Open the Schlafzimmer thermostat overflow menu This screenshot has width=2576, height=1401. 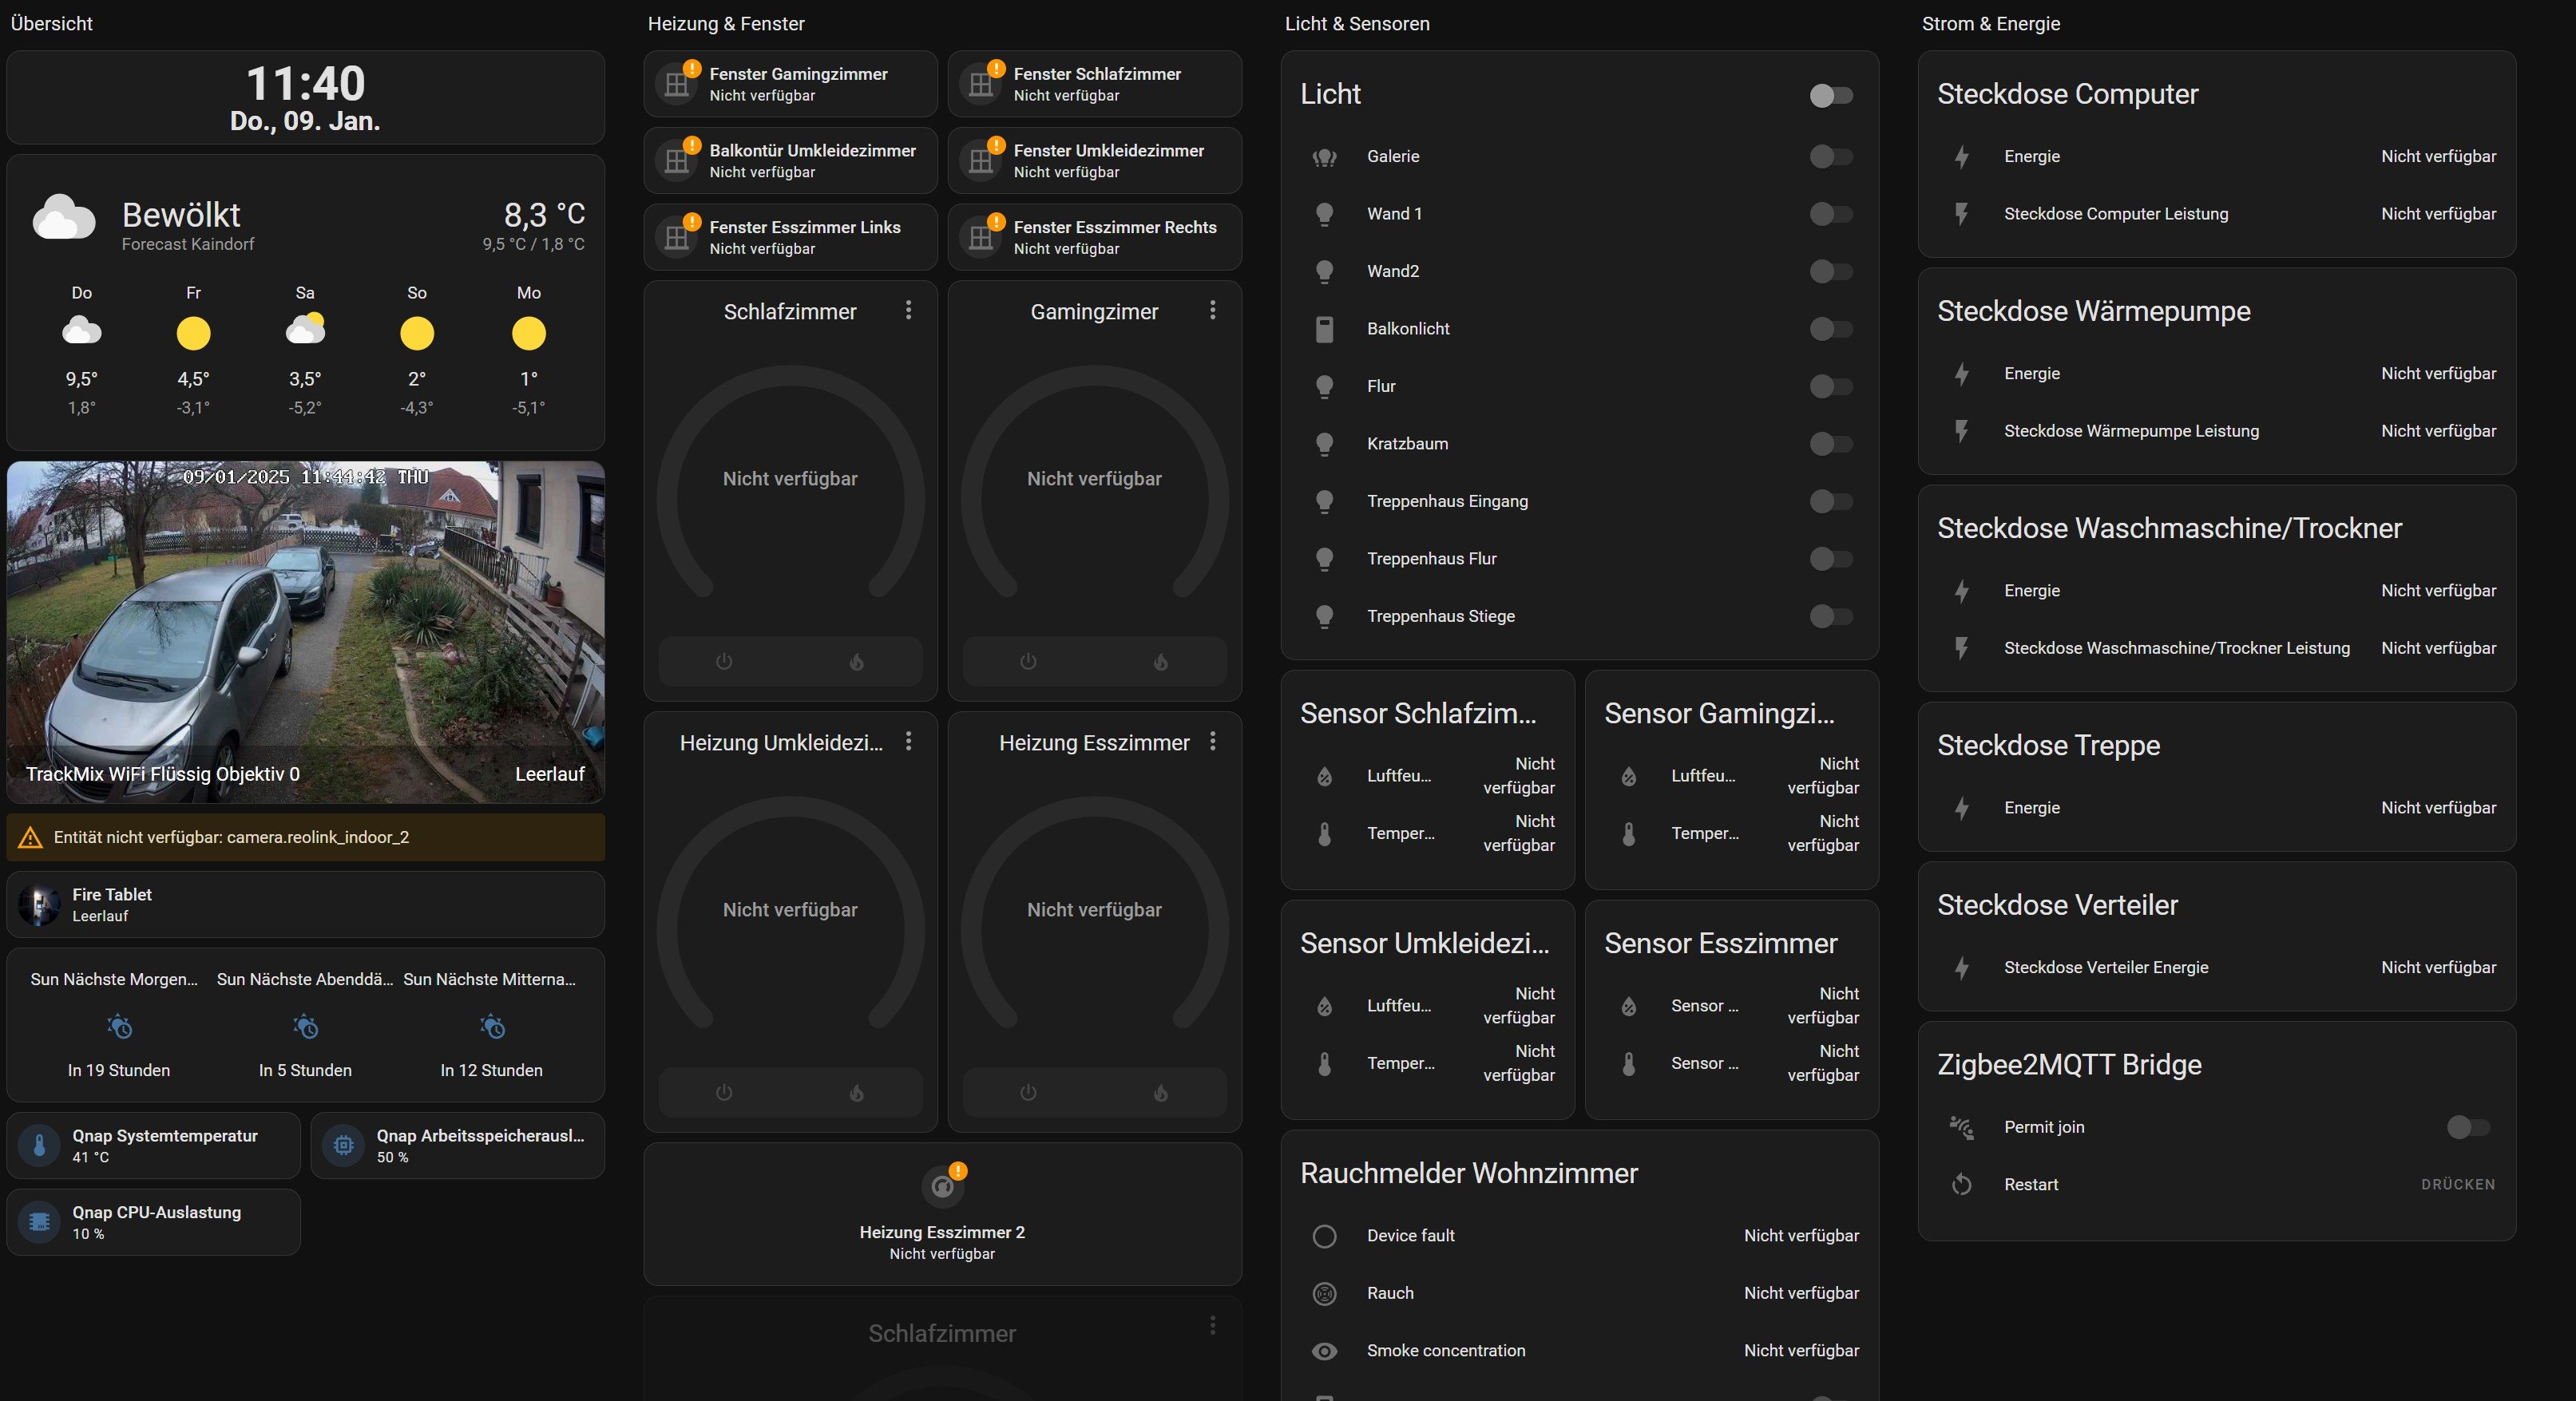[x=909, y=311]
